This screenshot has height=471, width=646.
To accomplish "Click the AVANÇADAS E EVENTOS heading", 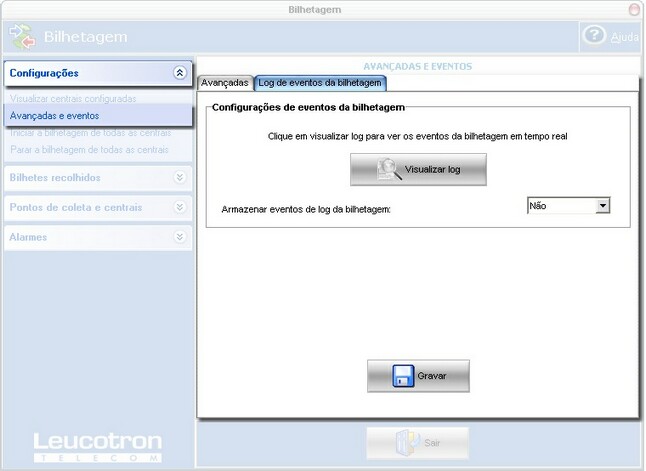I will pos(418,66).
